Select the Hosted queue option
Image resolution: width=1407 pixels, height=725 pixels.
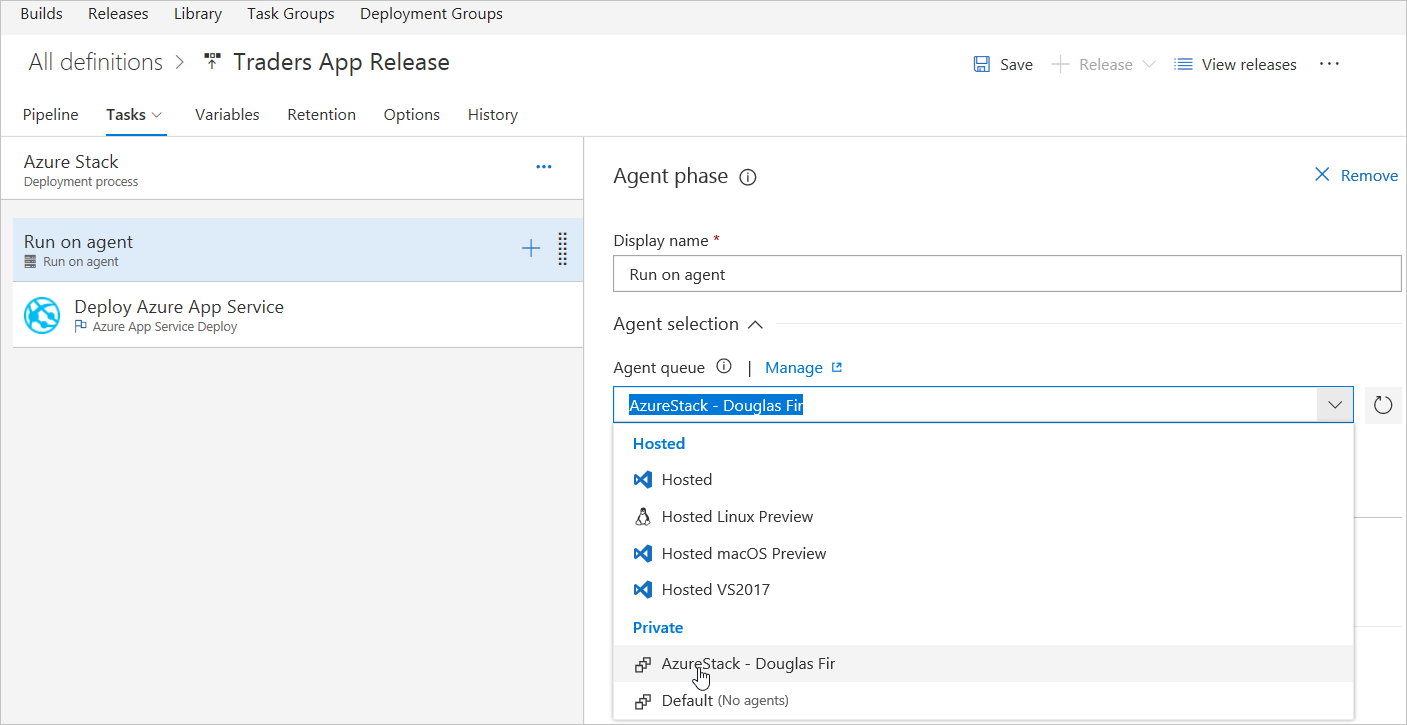click(983, 480)
